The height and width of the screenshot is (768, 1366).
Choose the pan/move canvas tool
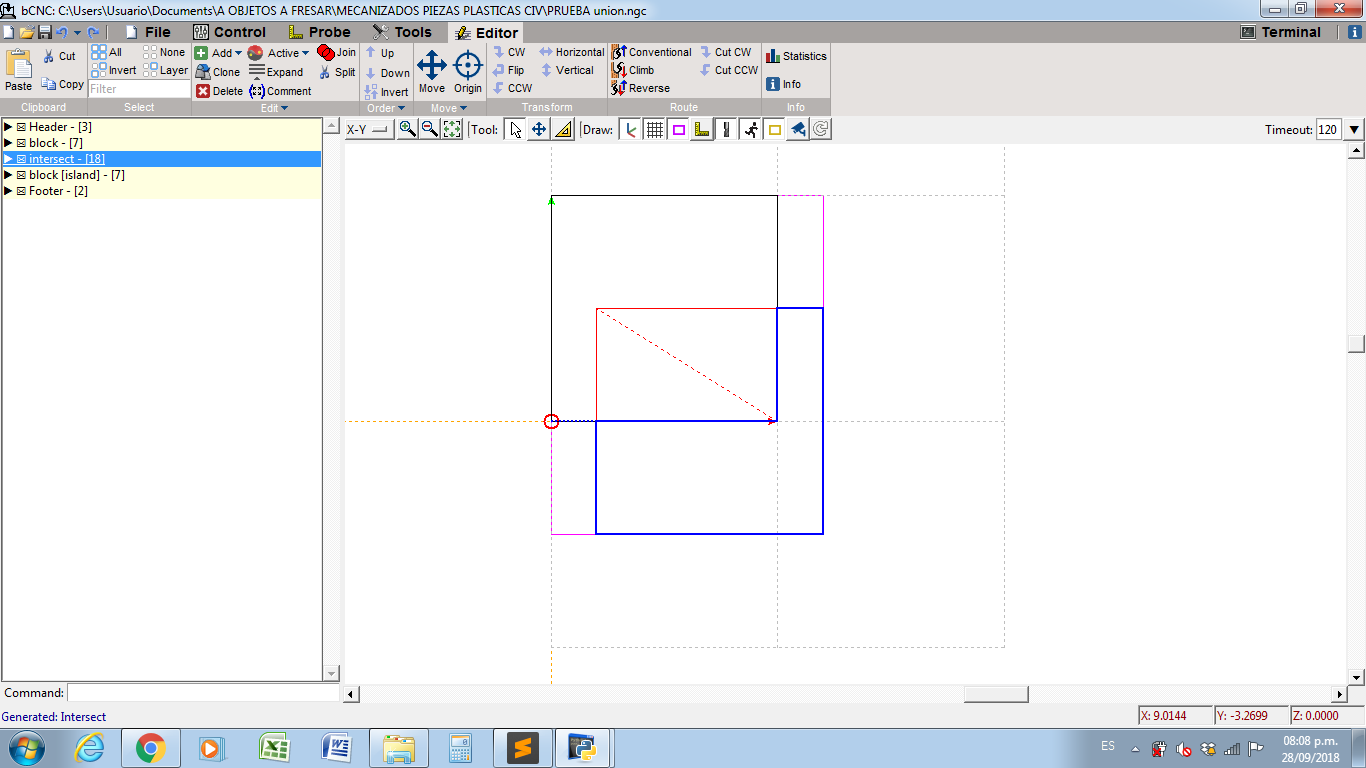pos(539,129)
